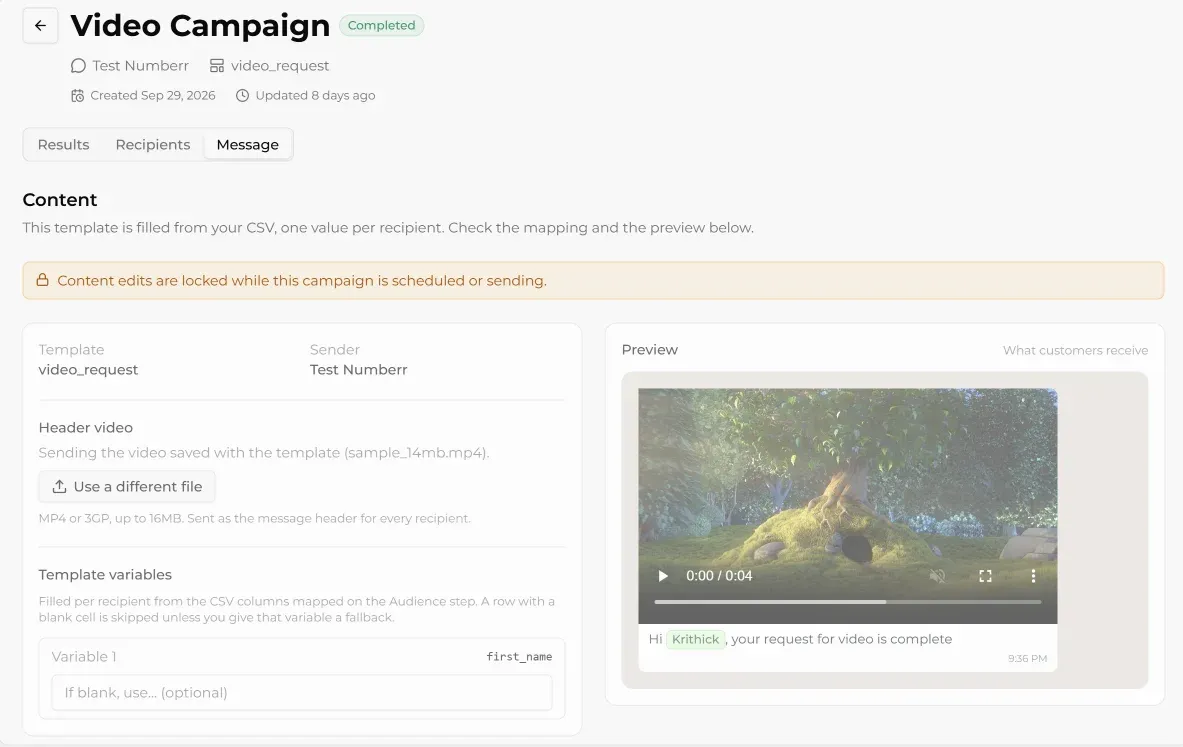This screenshot has width=1183, height=747.
Task: Click the Krithick variable chip in preview
Action: tap(695, 639)
